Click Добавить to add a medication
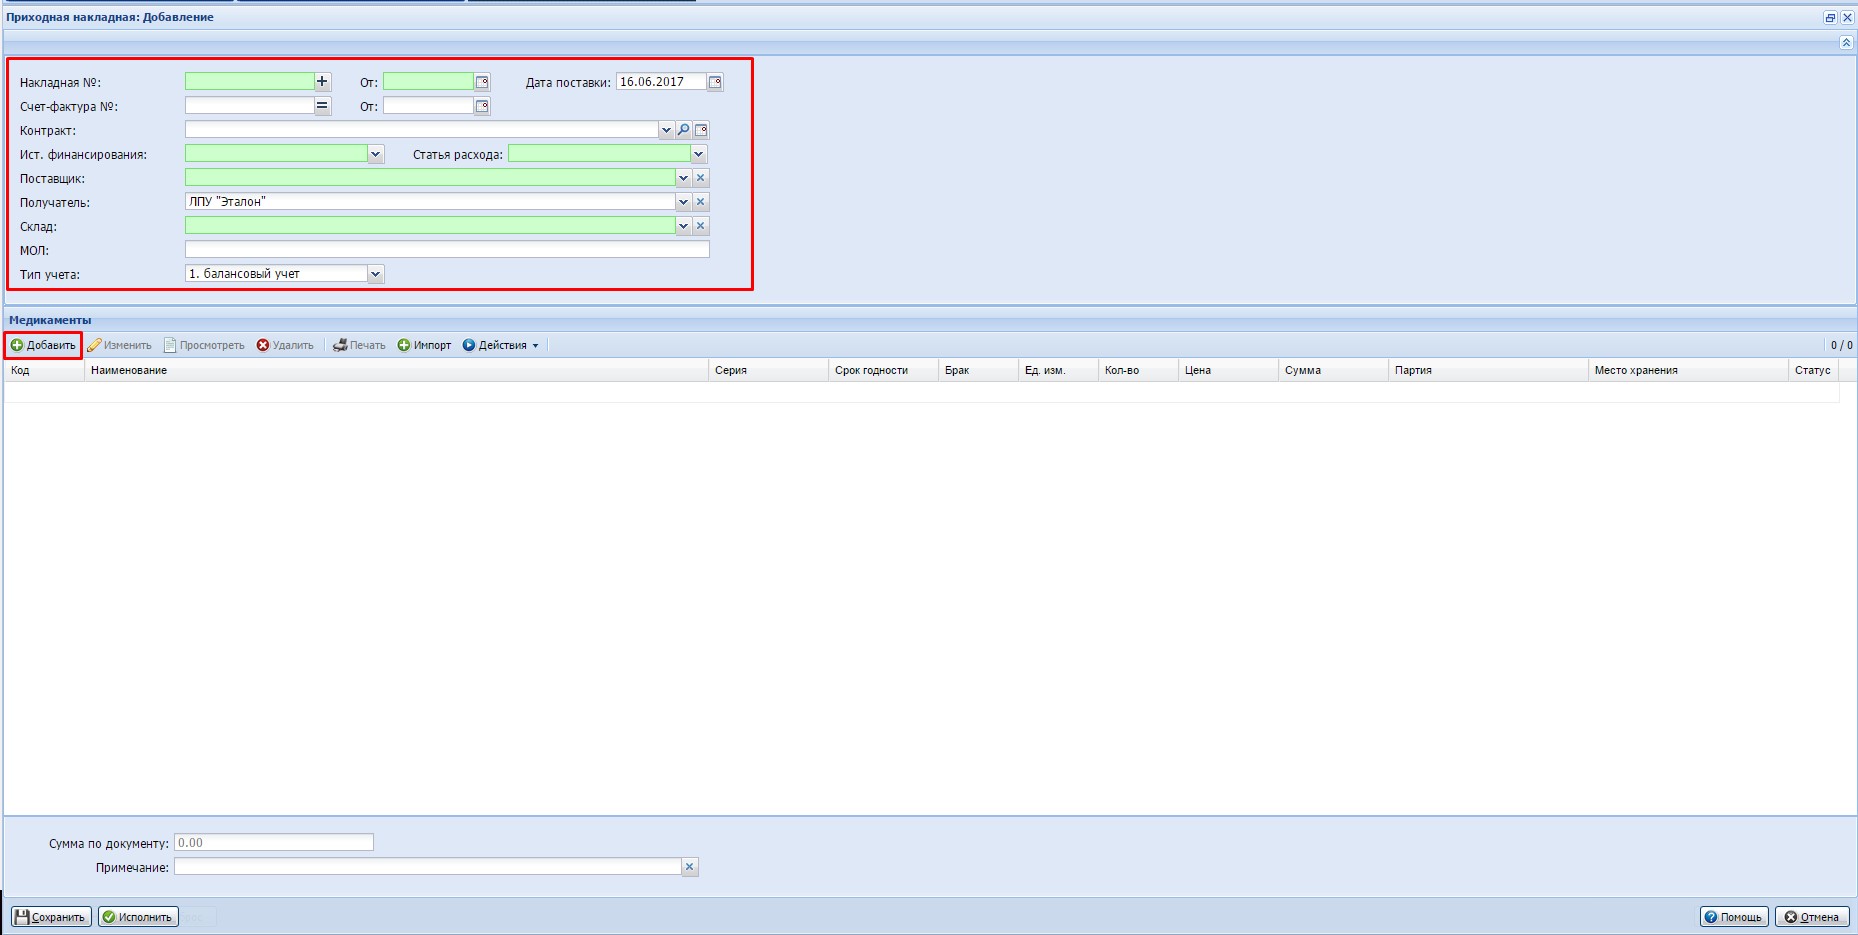 (43, 345)
